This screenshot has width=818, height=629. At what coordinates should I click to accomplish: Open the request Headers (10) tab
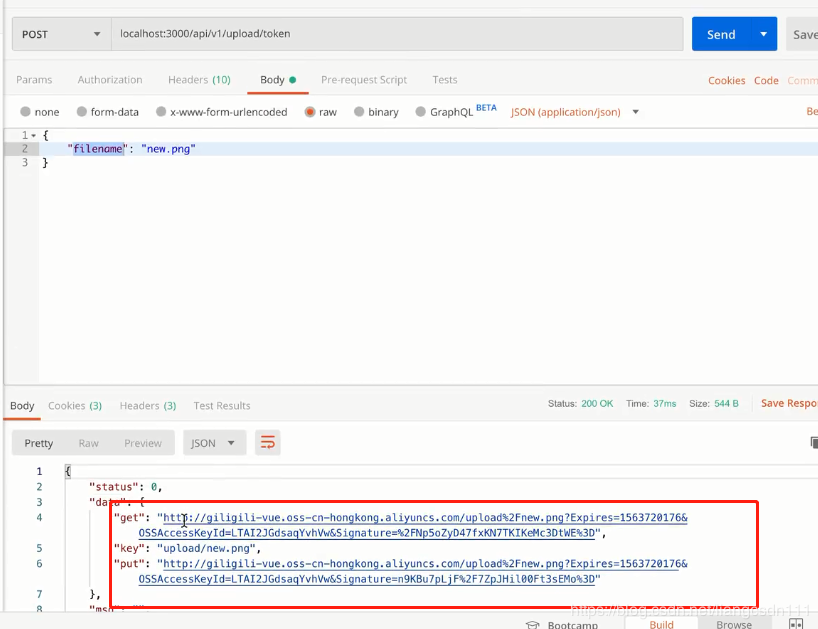(199, 80)
